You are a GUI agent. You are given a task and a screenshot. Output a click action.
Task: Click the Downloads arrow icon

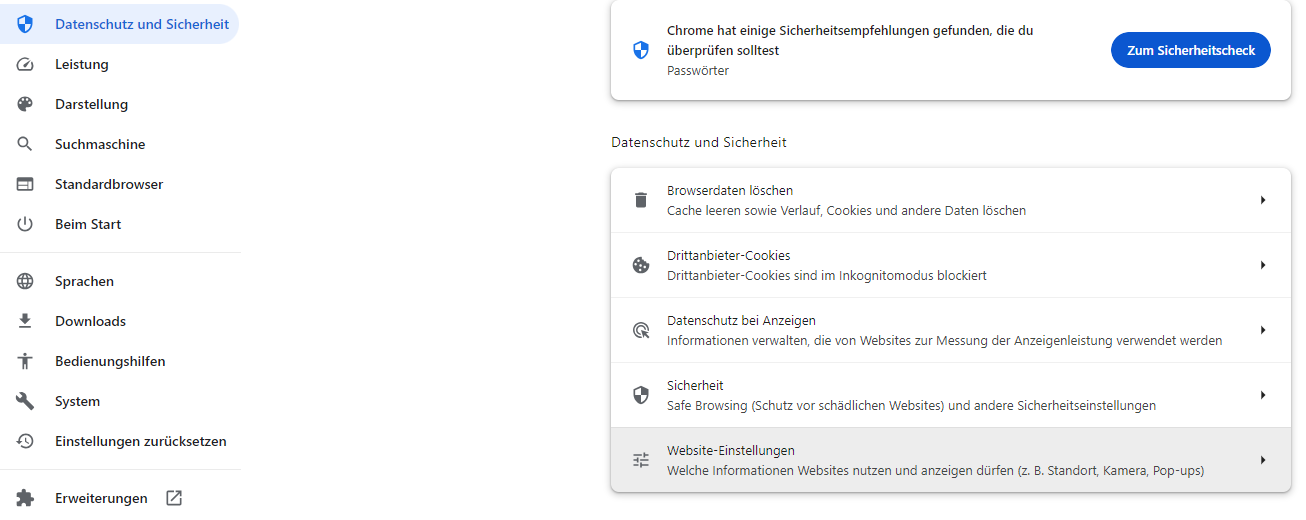25,321
